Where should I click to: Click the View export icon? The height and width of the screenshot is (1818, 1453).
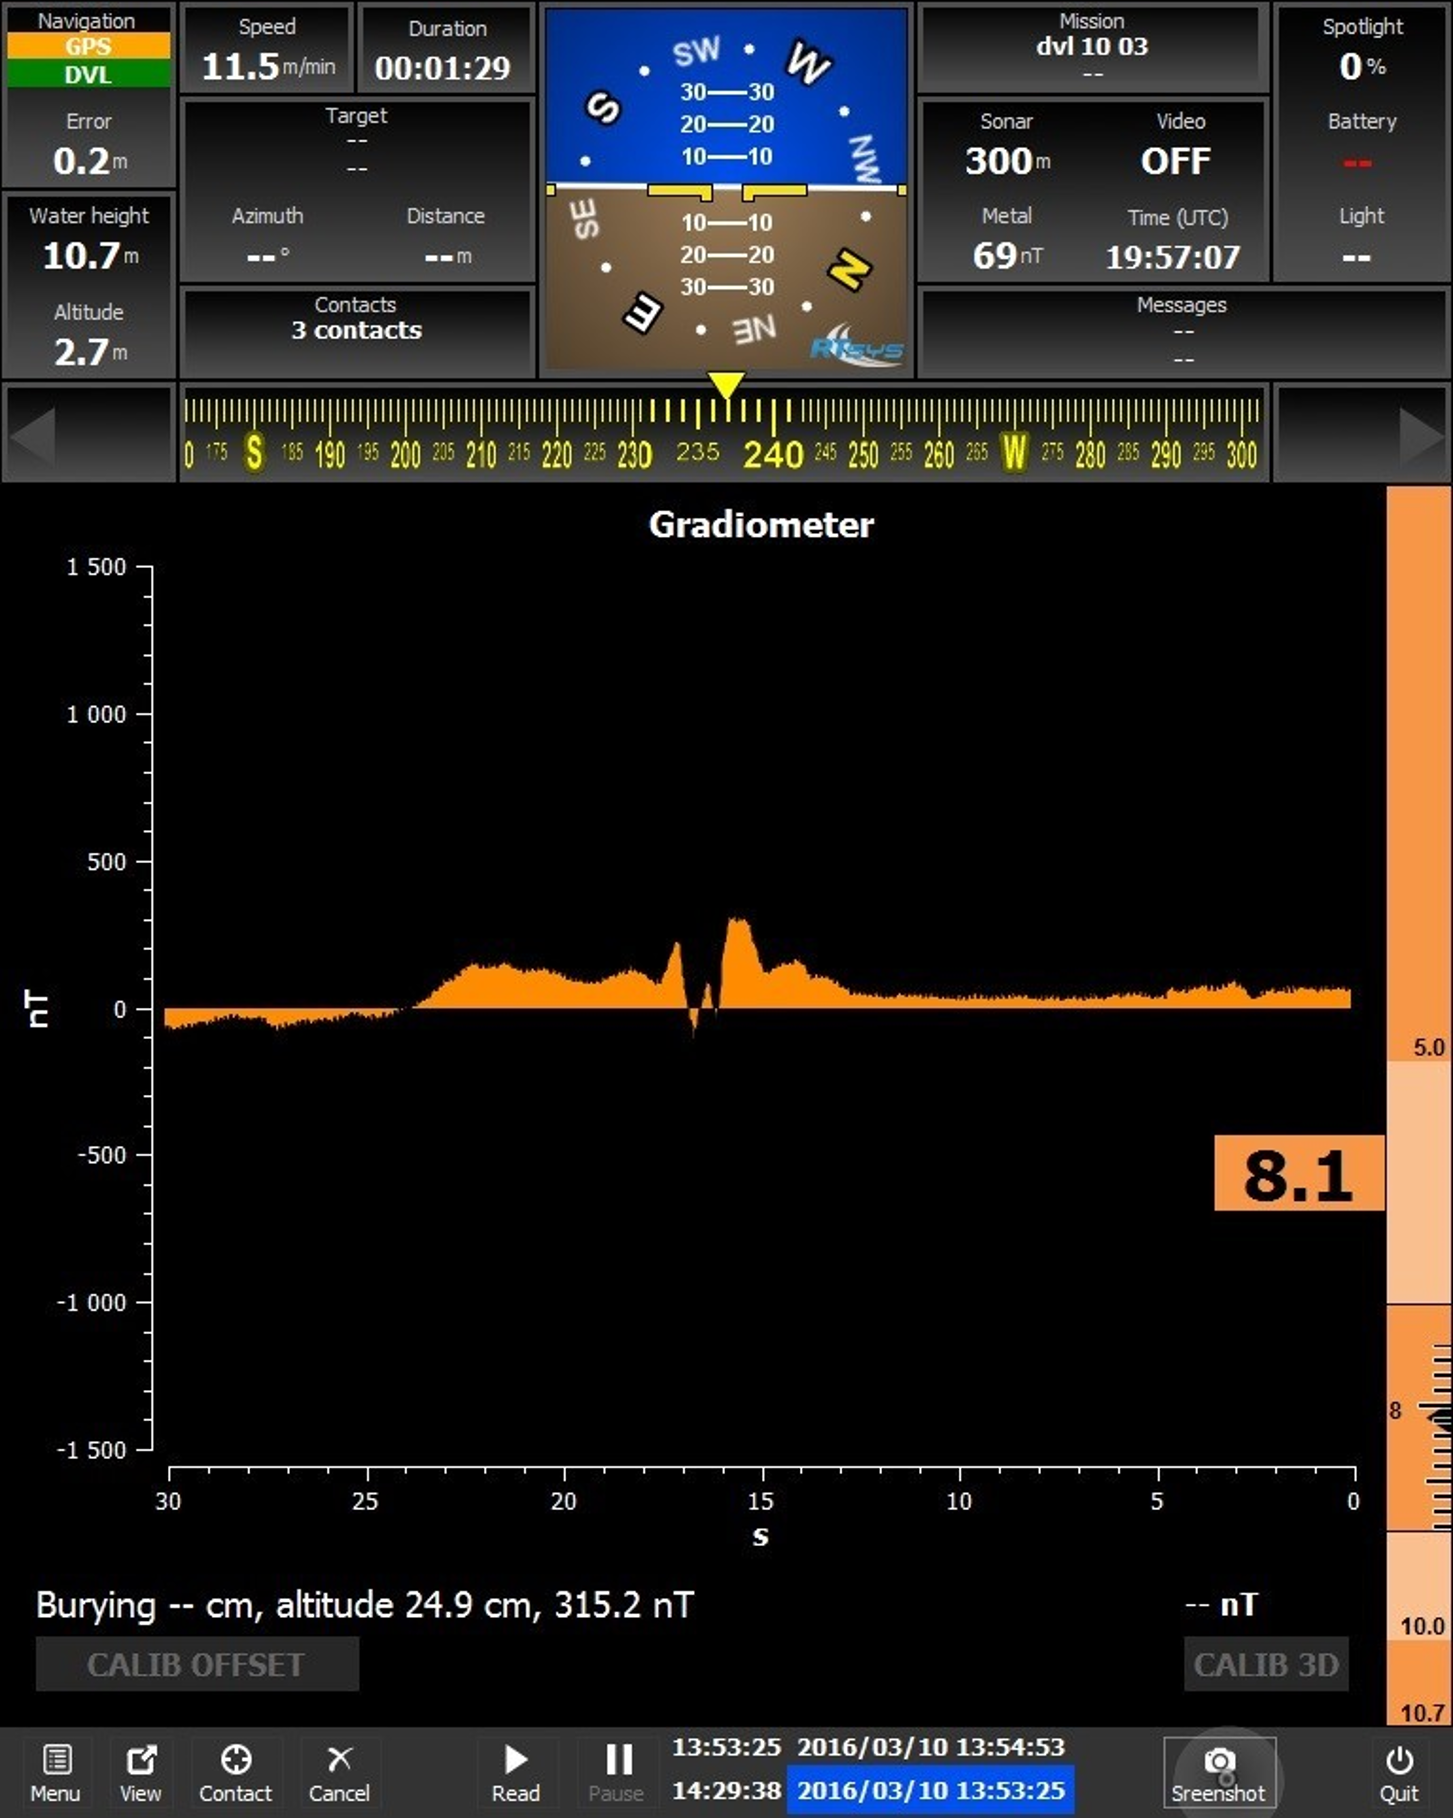140,1772
